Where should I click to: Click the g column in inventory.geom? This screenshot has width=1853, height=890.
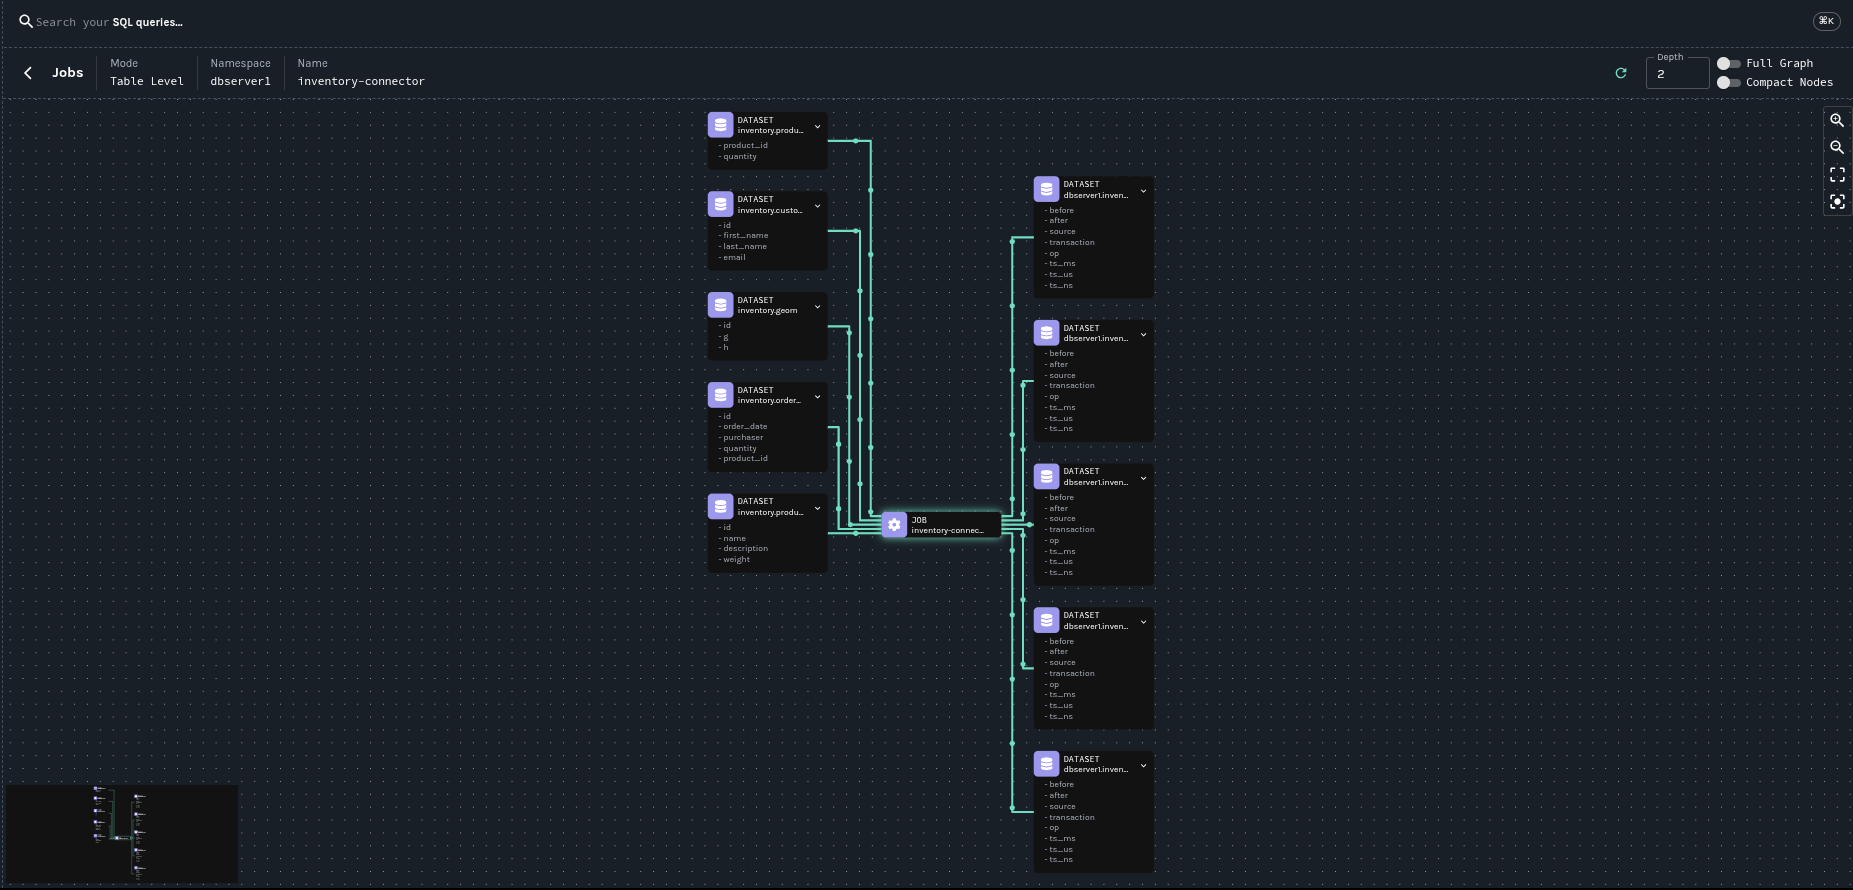coord(724,337)
